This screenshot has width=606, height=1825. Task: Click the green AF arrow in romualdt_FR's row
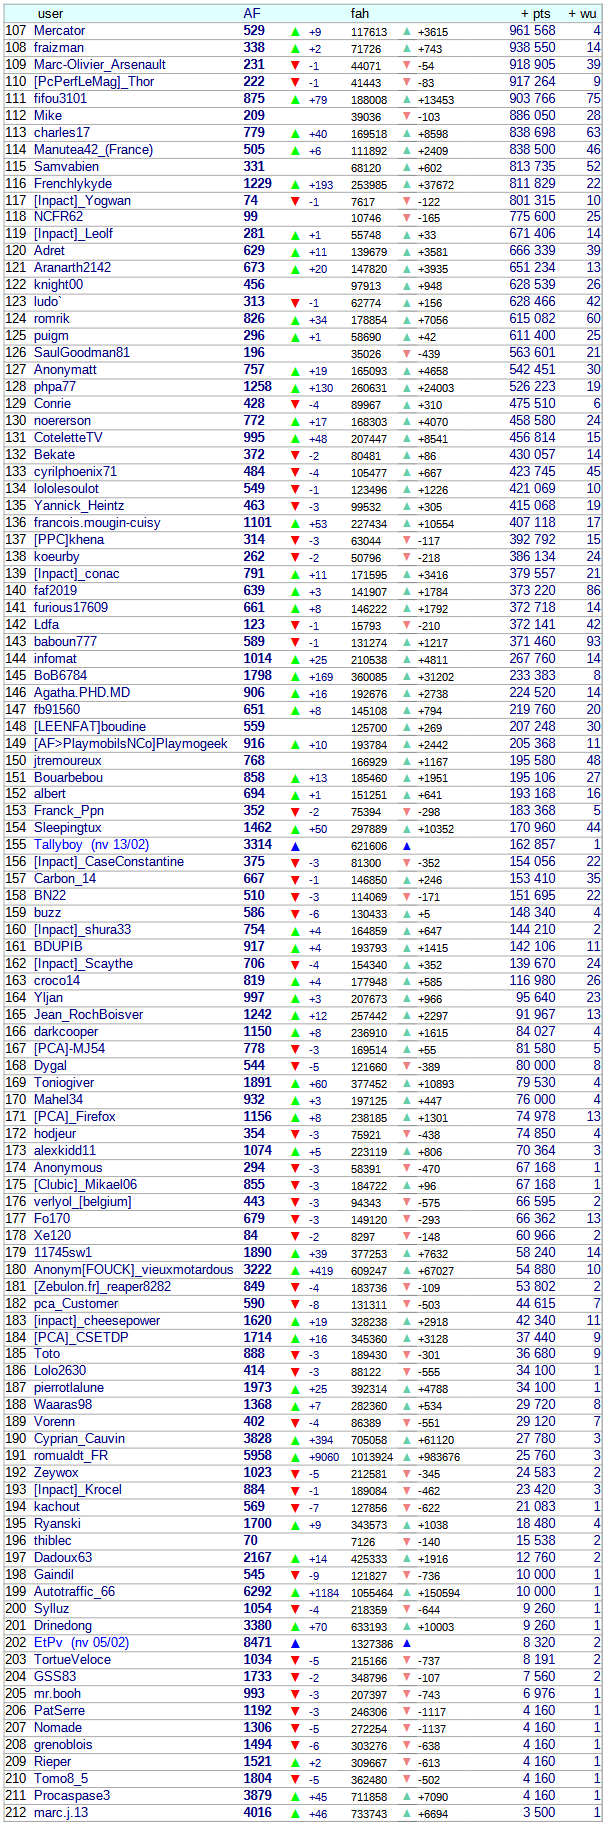coord(295,1456)
